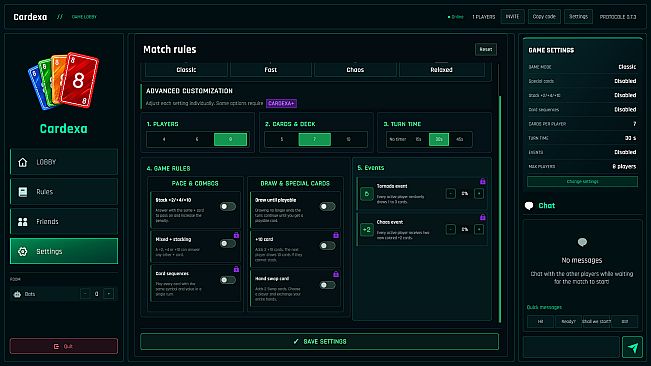Click the paper plane send icon
651x366 pixels.
pyautogui.click(x=632, y=347)
